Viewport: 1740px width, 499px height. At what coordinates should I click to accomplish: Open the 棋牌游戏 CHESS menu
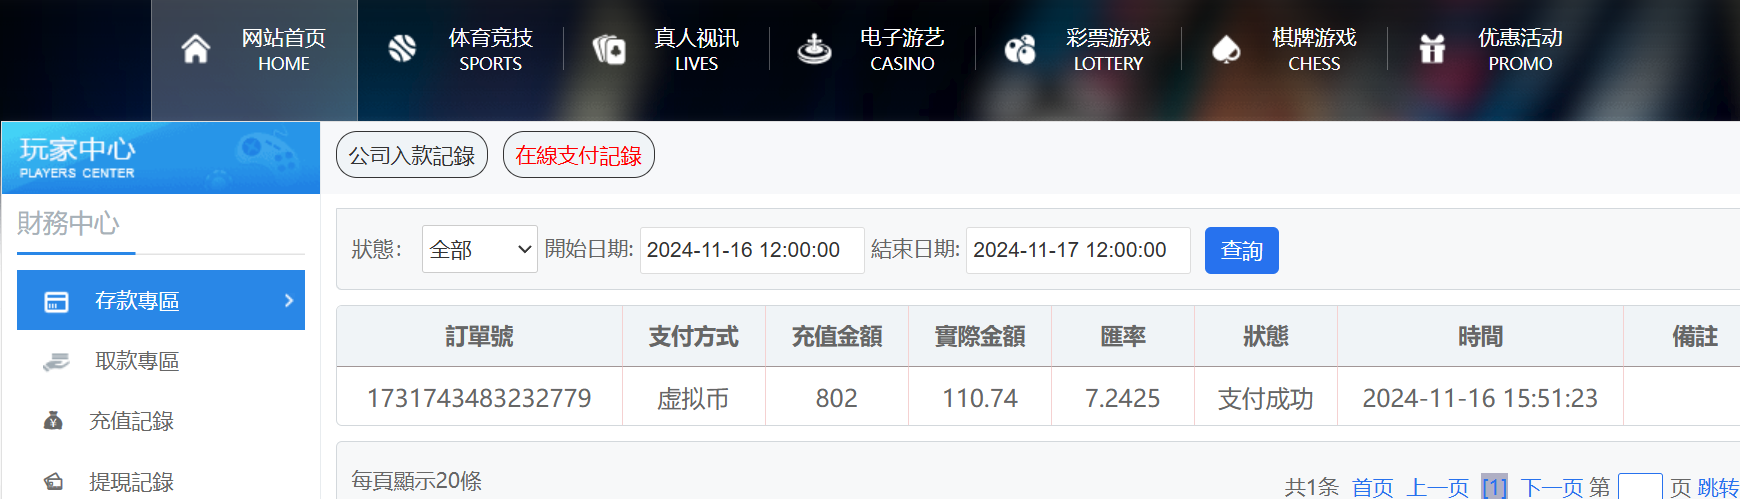pyautogui.click(x=1284, y=49)
